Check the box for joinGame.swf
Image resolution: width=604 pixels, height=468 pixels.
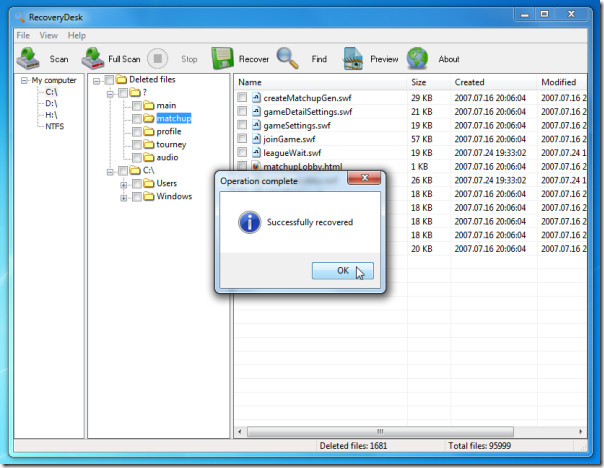pos(242,139)
